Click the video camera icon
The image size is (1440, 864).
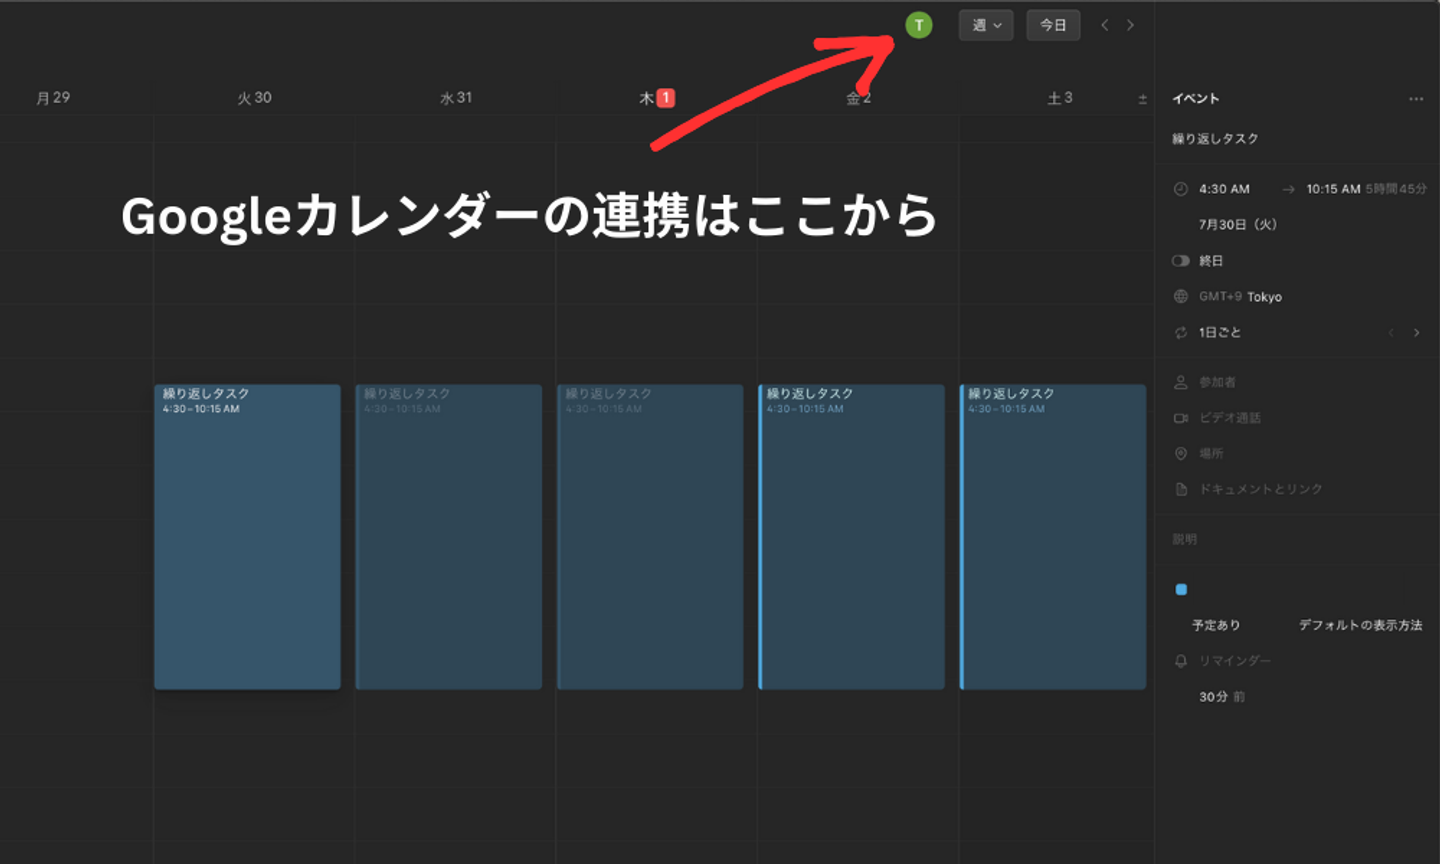point(1181,418)
